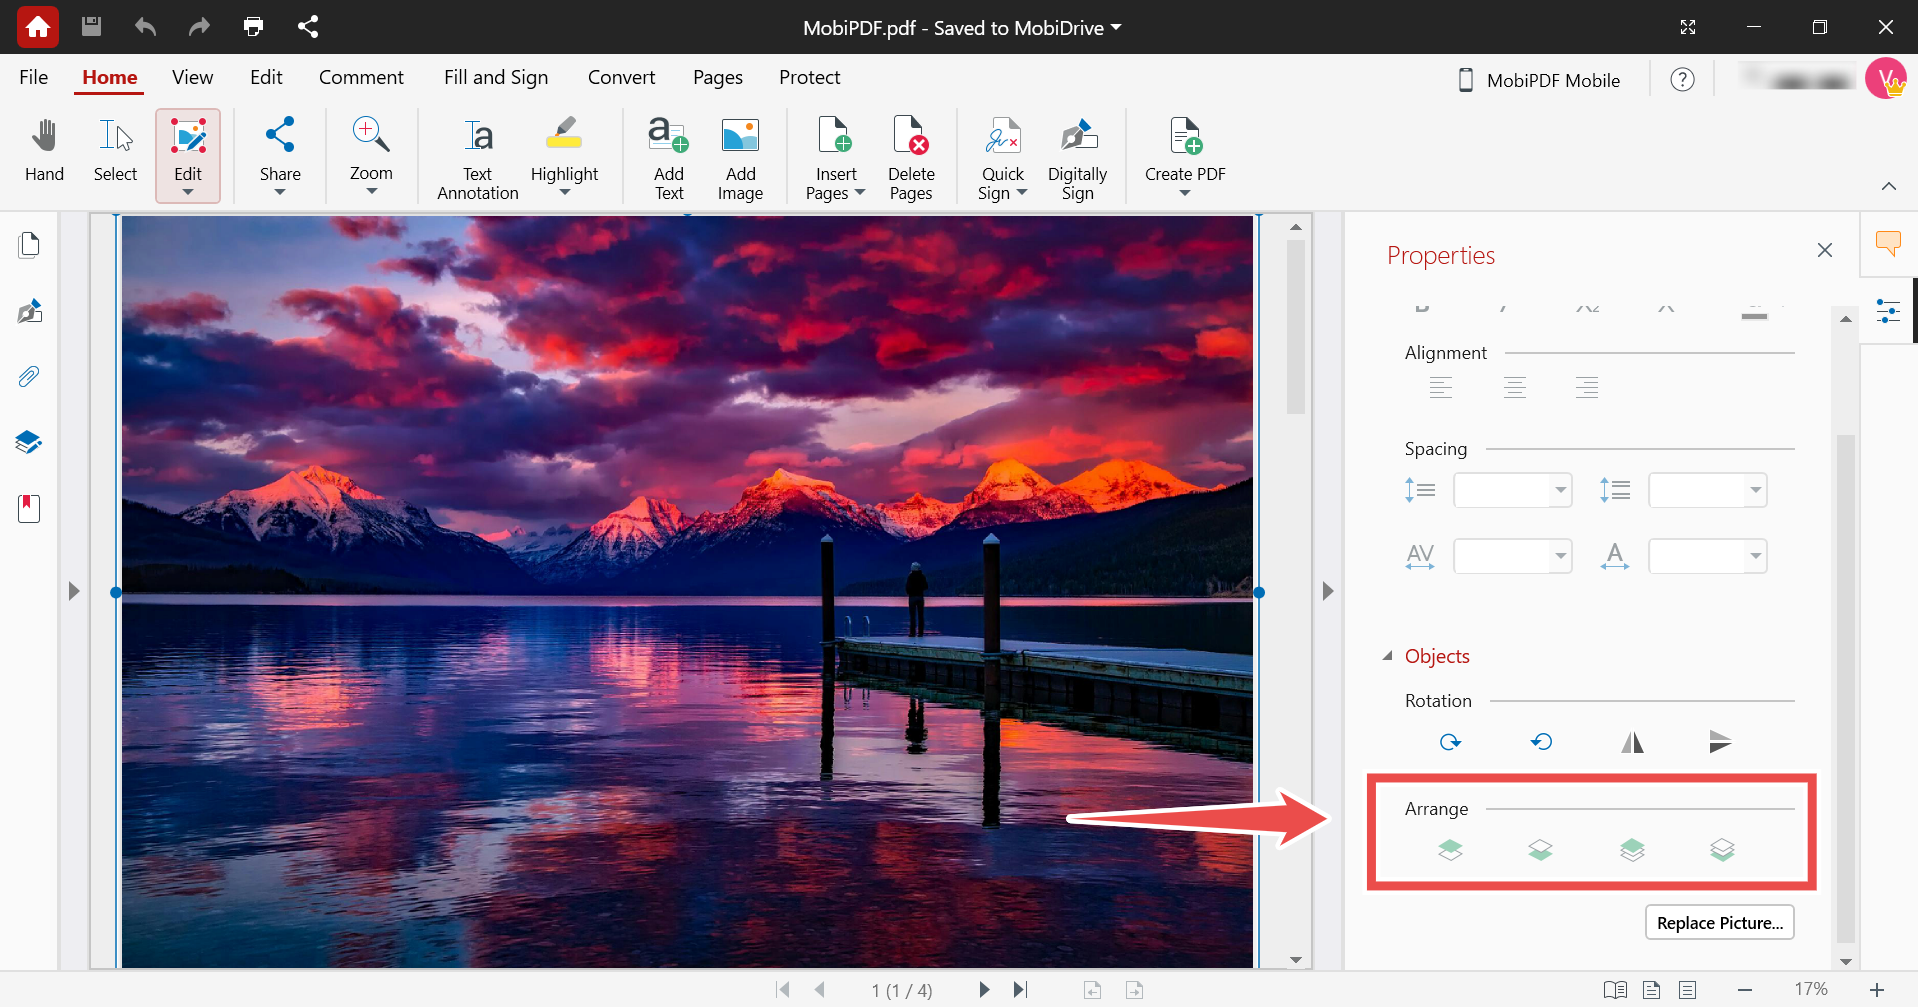1918x1007 pixels.
Task: Click the page number field
Action: click(x=902, y=990)
